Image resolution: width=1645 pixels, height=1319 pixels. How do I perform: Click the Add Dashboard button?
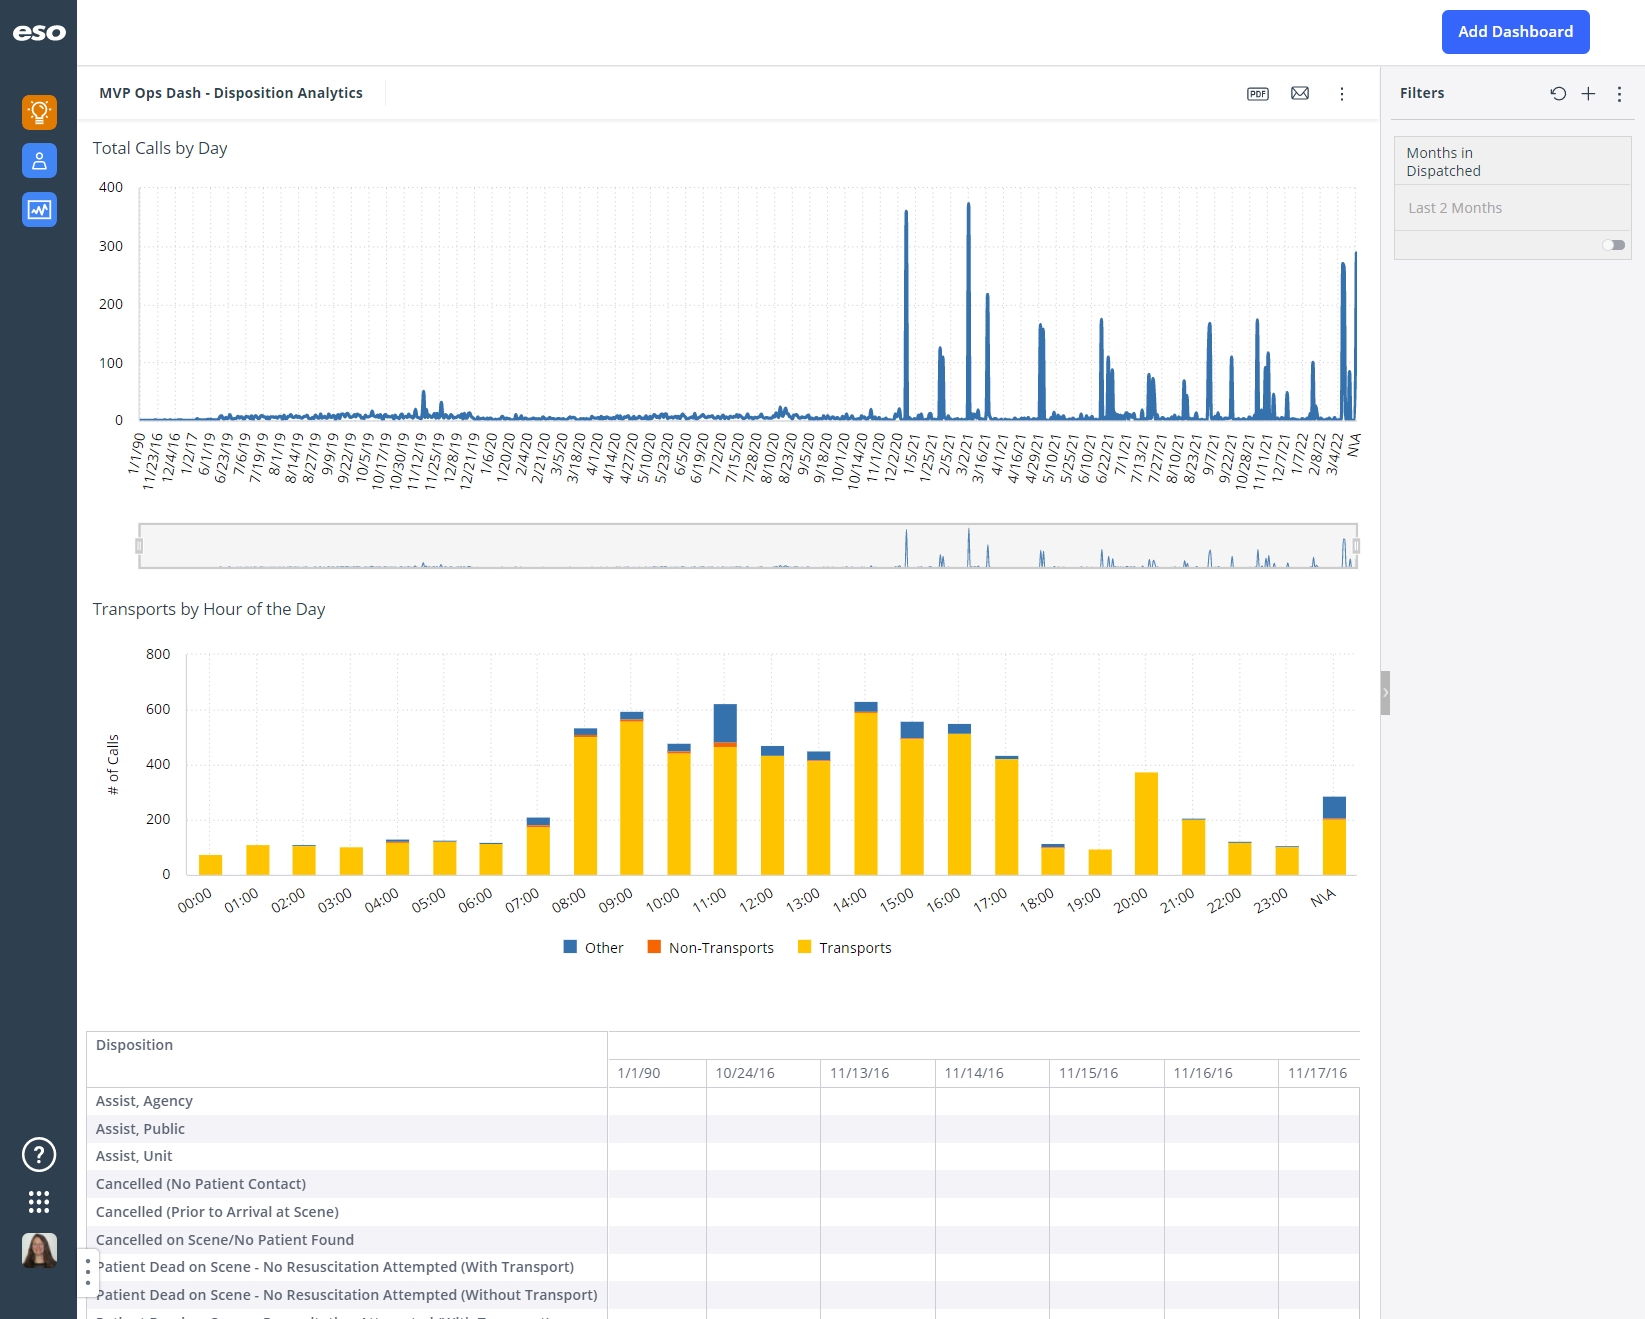1515,31
